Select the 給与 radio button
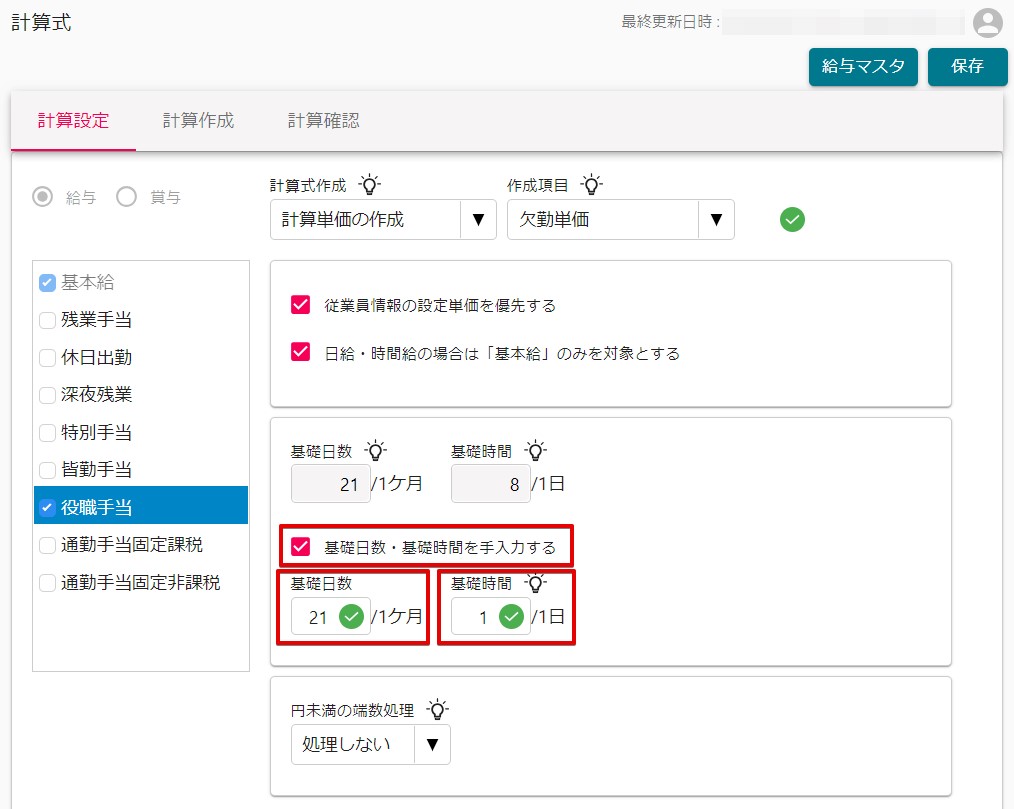This screenshot has height=809, width=1014. 43,197
